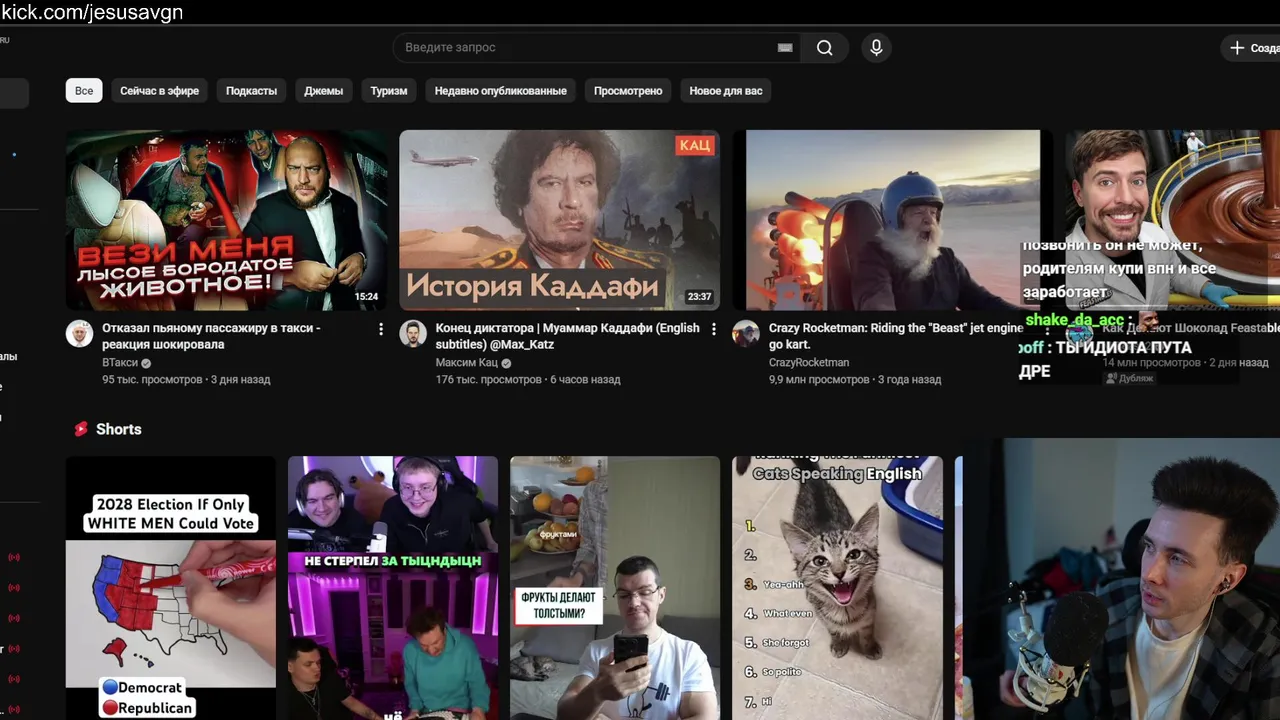Image resolution: width=1280 pixels, height=720 pixels.
Task: Select the "Подкасты" filter chip
Action: (251, 91)
